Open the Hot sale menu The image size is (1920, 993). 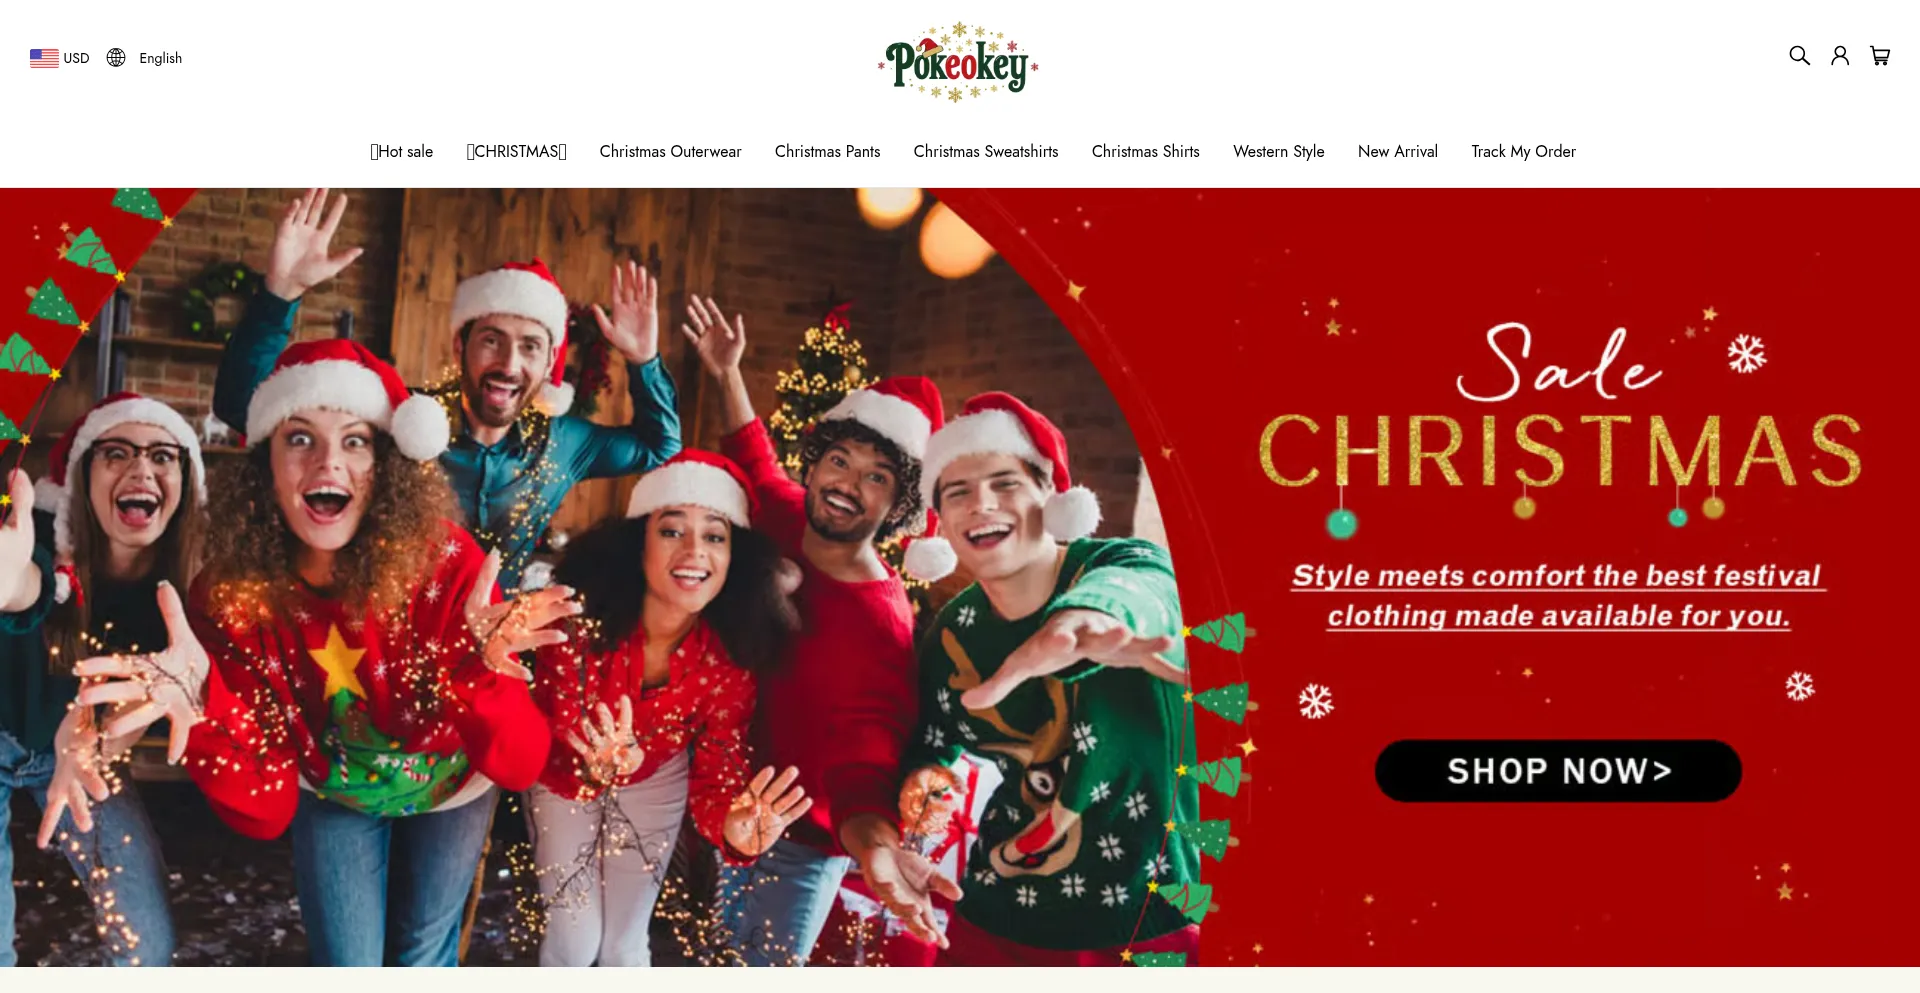click(x=402, y=152)
